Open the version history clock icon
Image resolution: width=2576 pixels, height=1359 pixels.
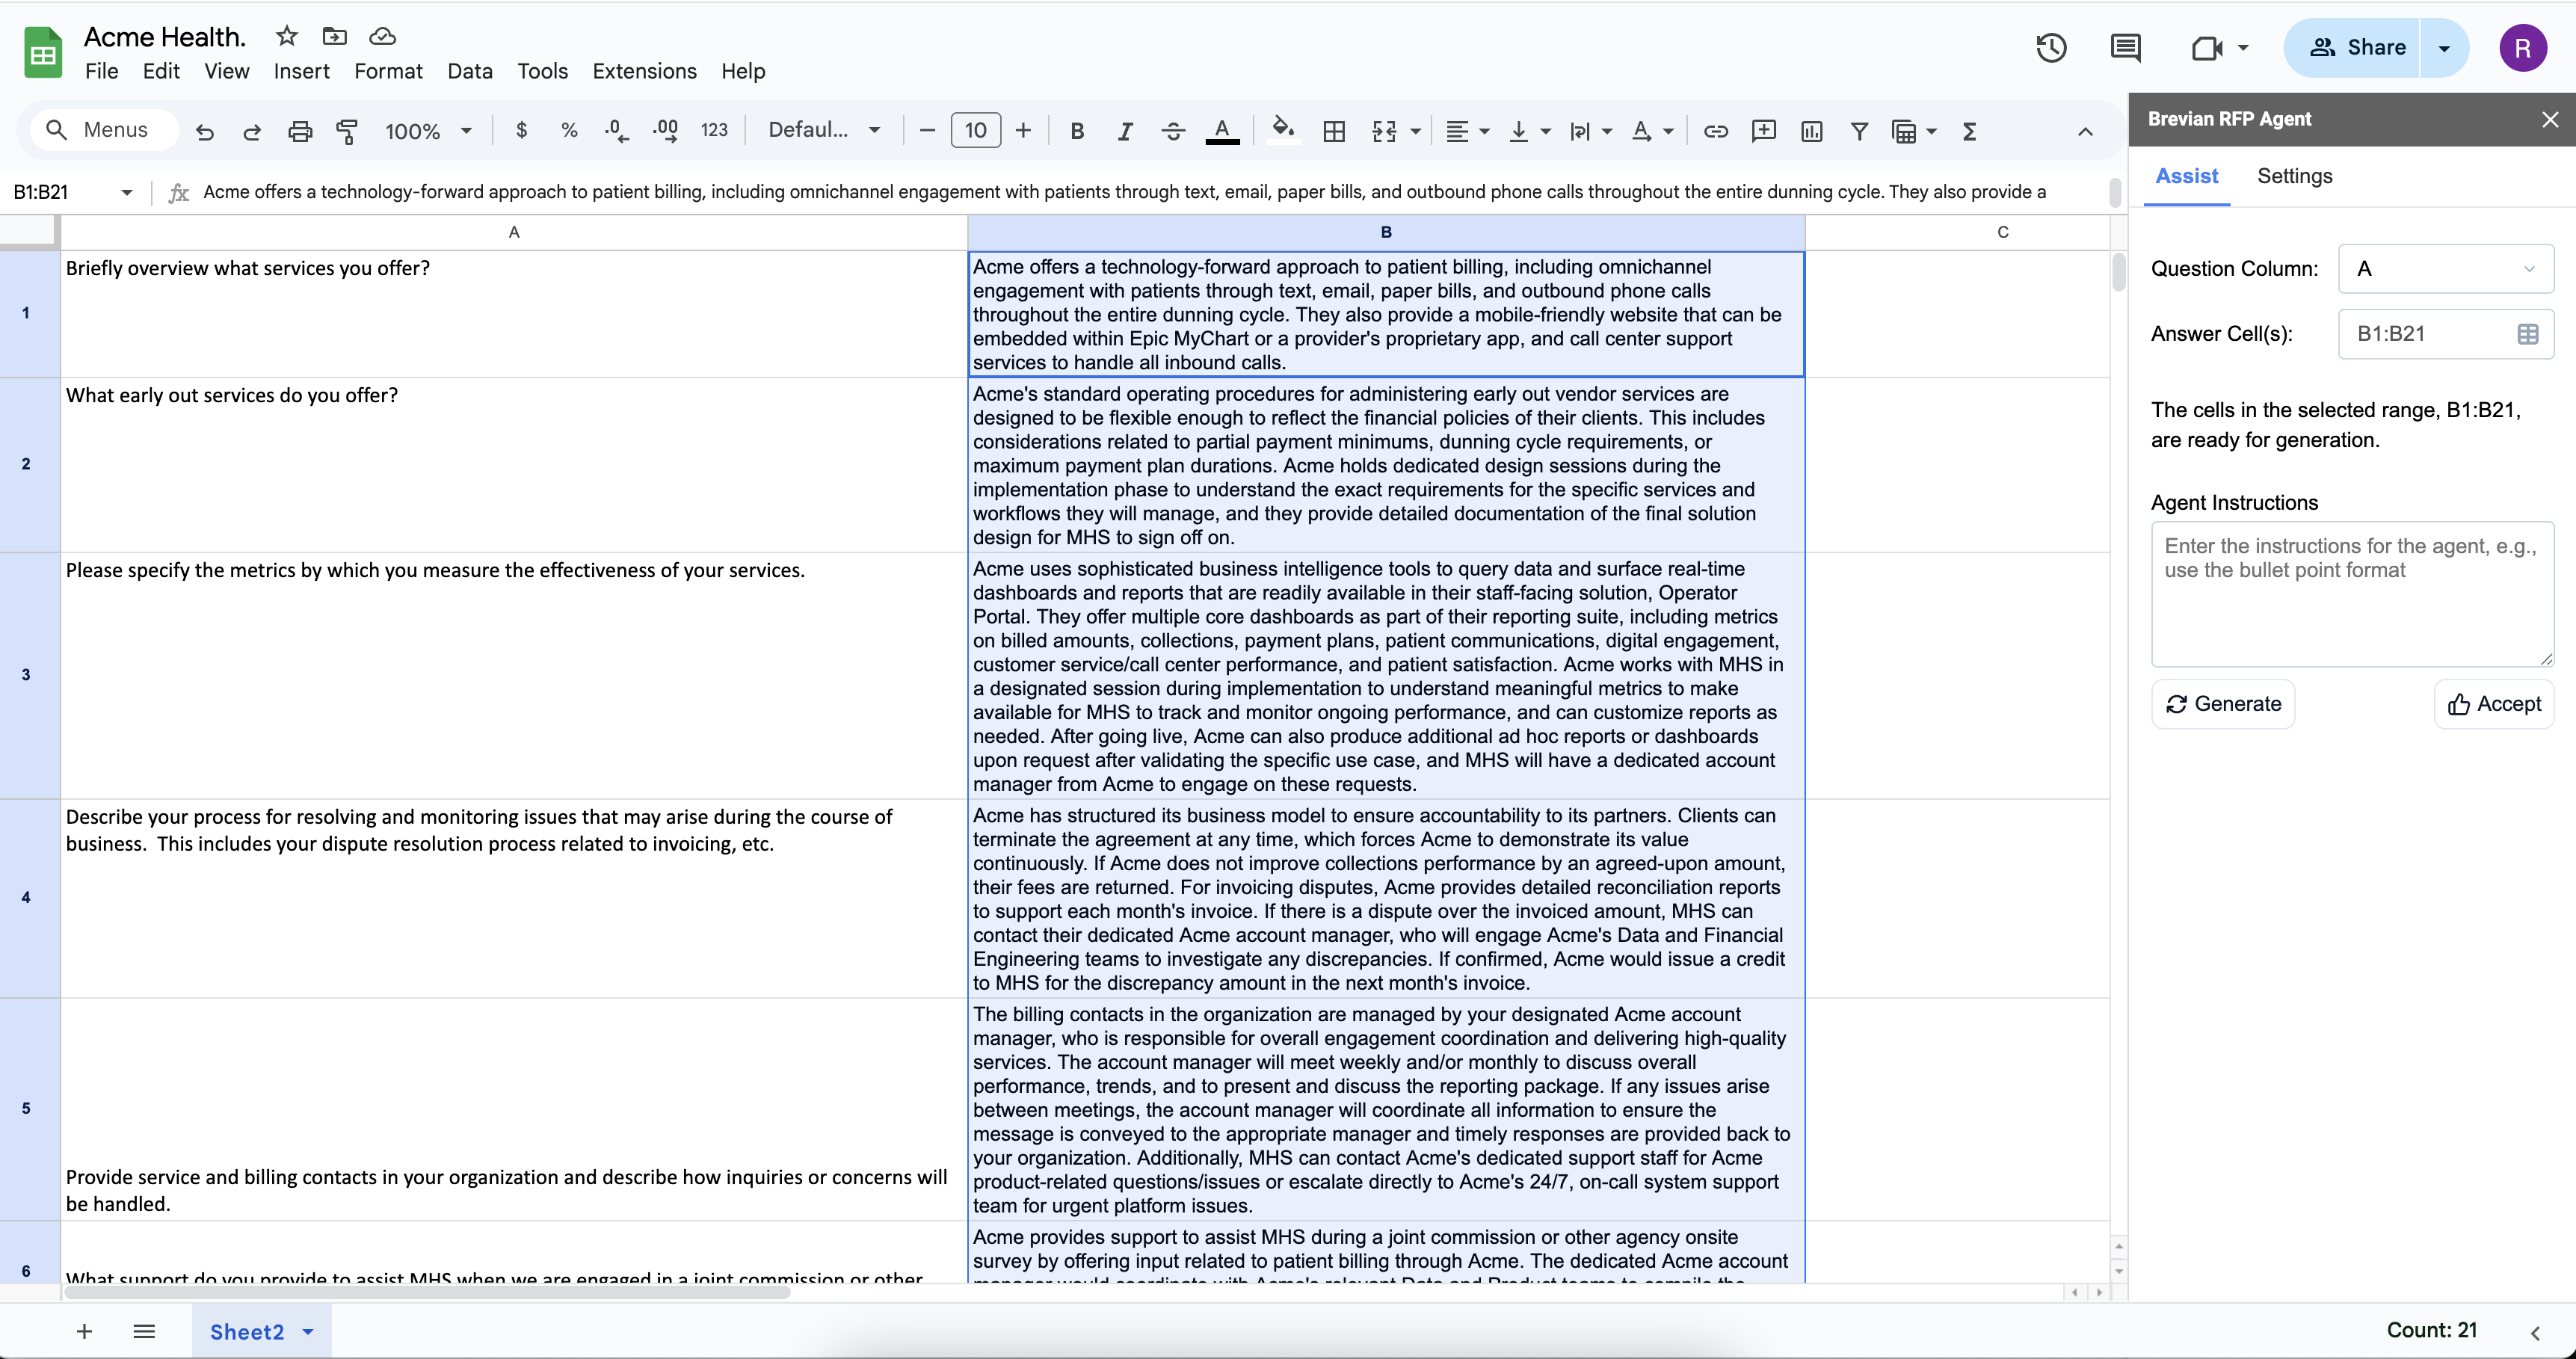(x=2051, y=47)
